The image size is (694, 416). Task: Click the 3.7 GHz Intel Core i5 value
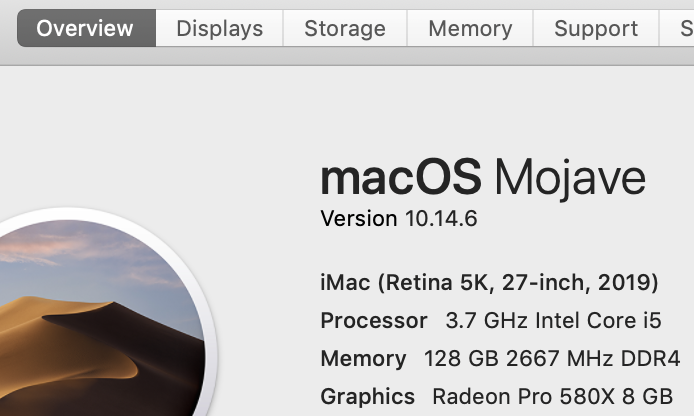pos(553,320)
